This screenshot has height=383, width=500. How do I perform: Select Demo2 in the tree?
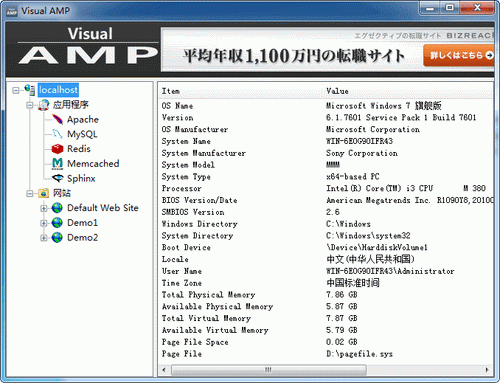[x=82, y=238]
